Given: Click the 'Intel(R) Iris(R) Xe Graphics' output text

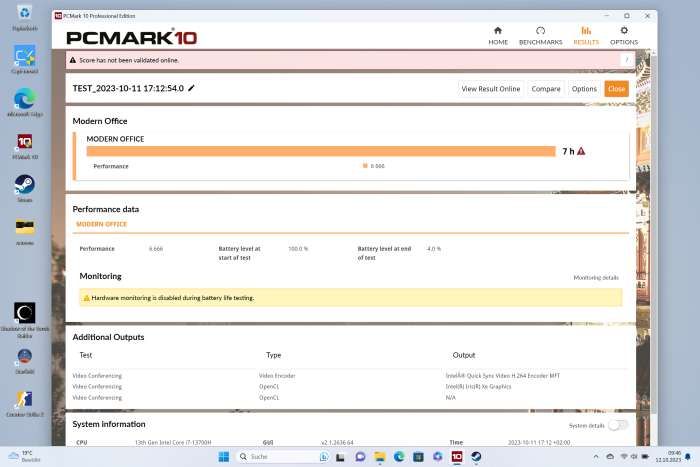Looking at the screenshot, I should point(478,387).
